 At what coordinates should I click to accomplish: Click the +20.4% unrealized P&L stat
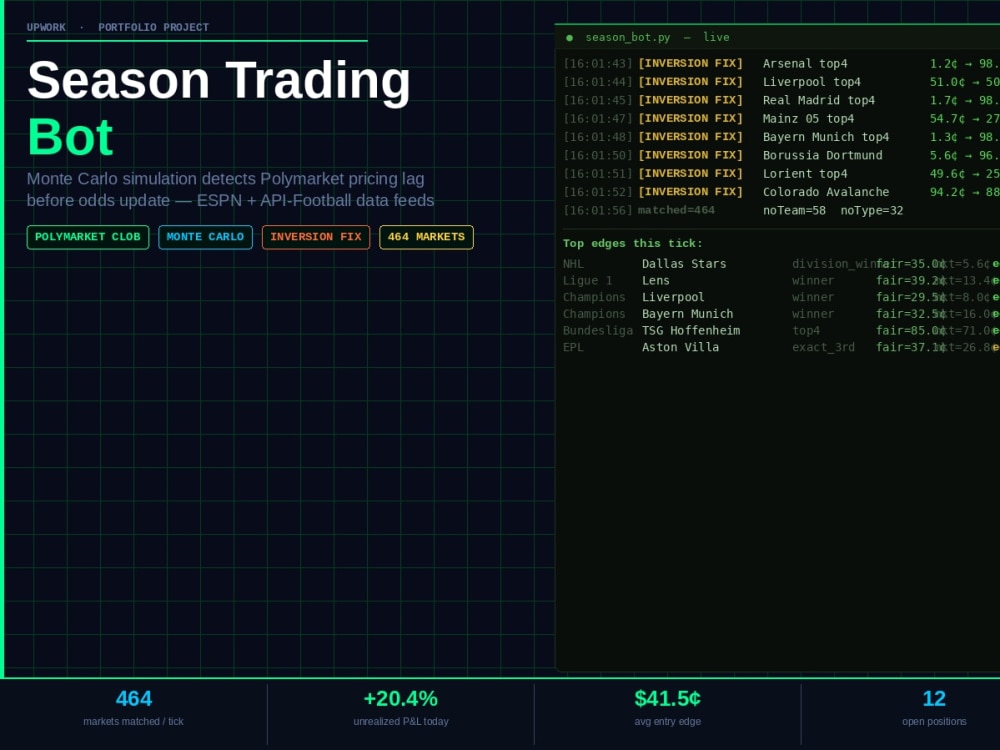point(401,699)
